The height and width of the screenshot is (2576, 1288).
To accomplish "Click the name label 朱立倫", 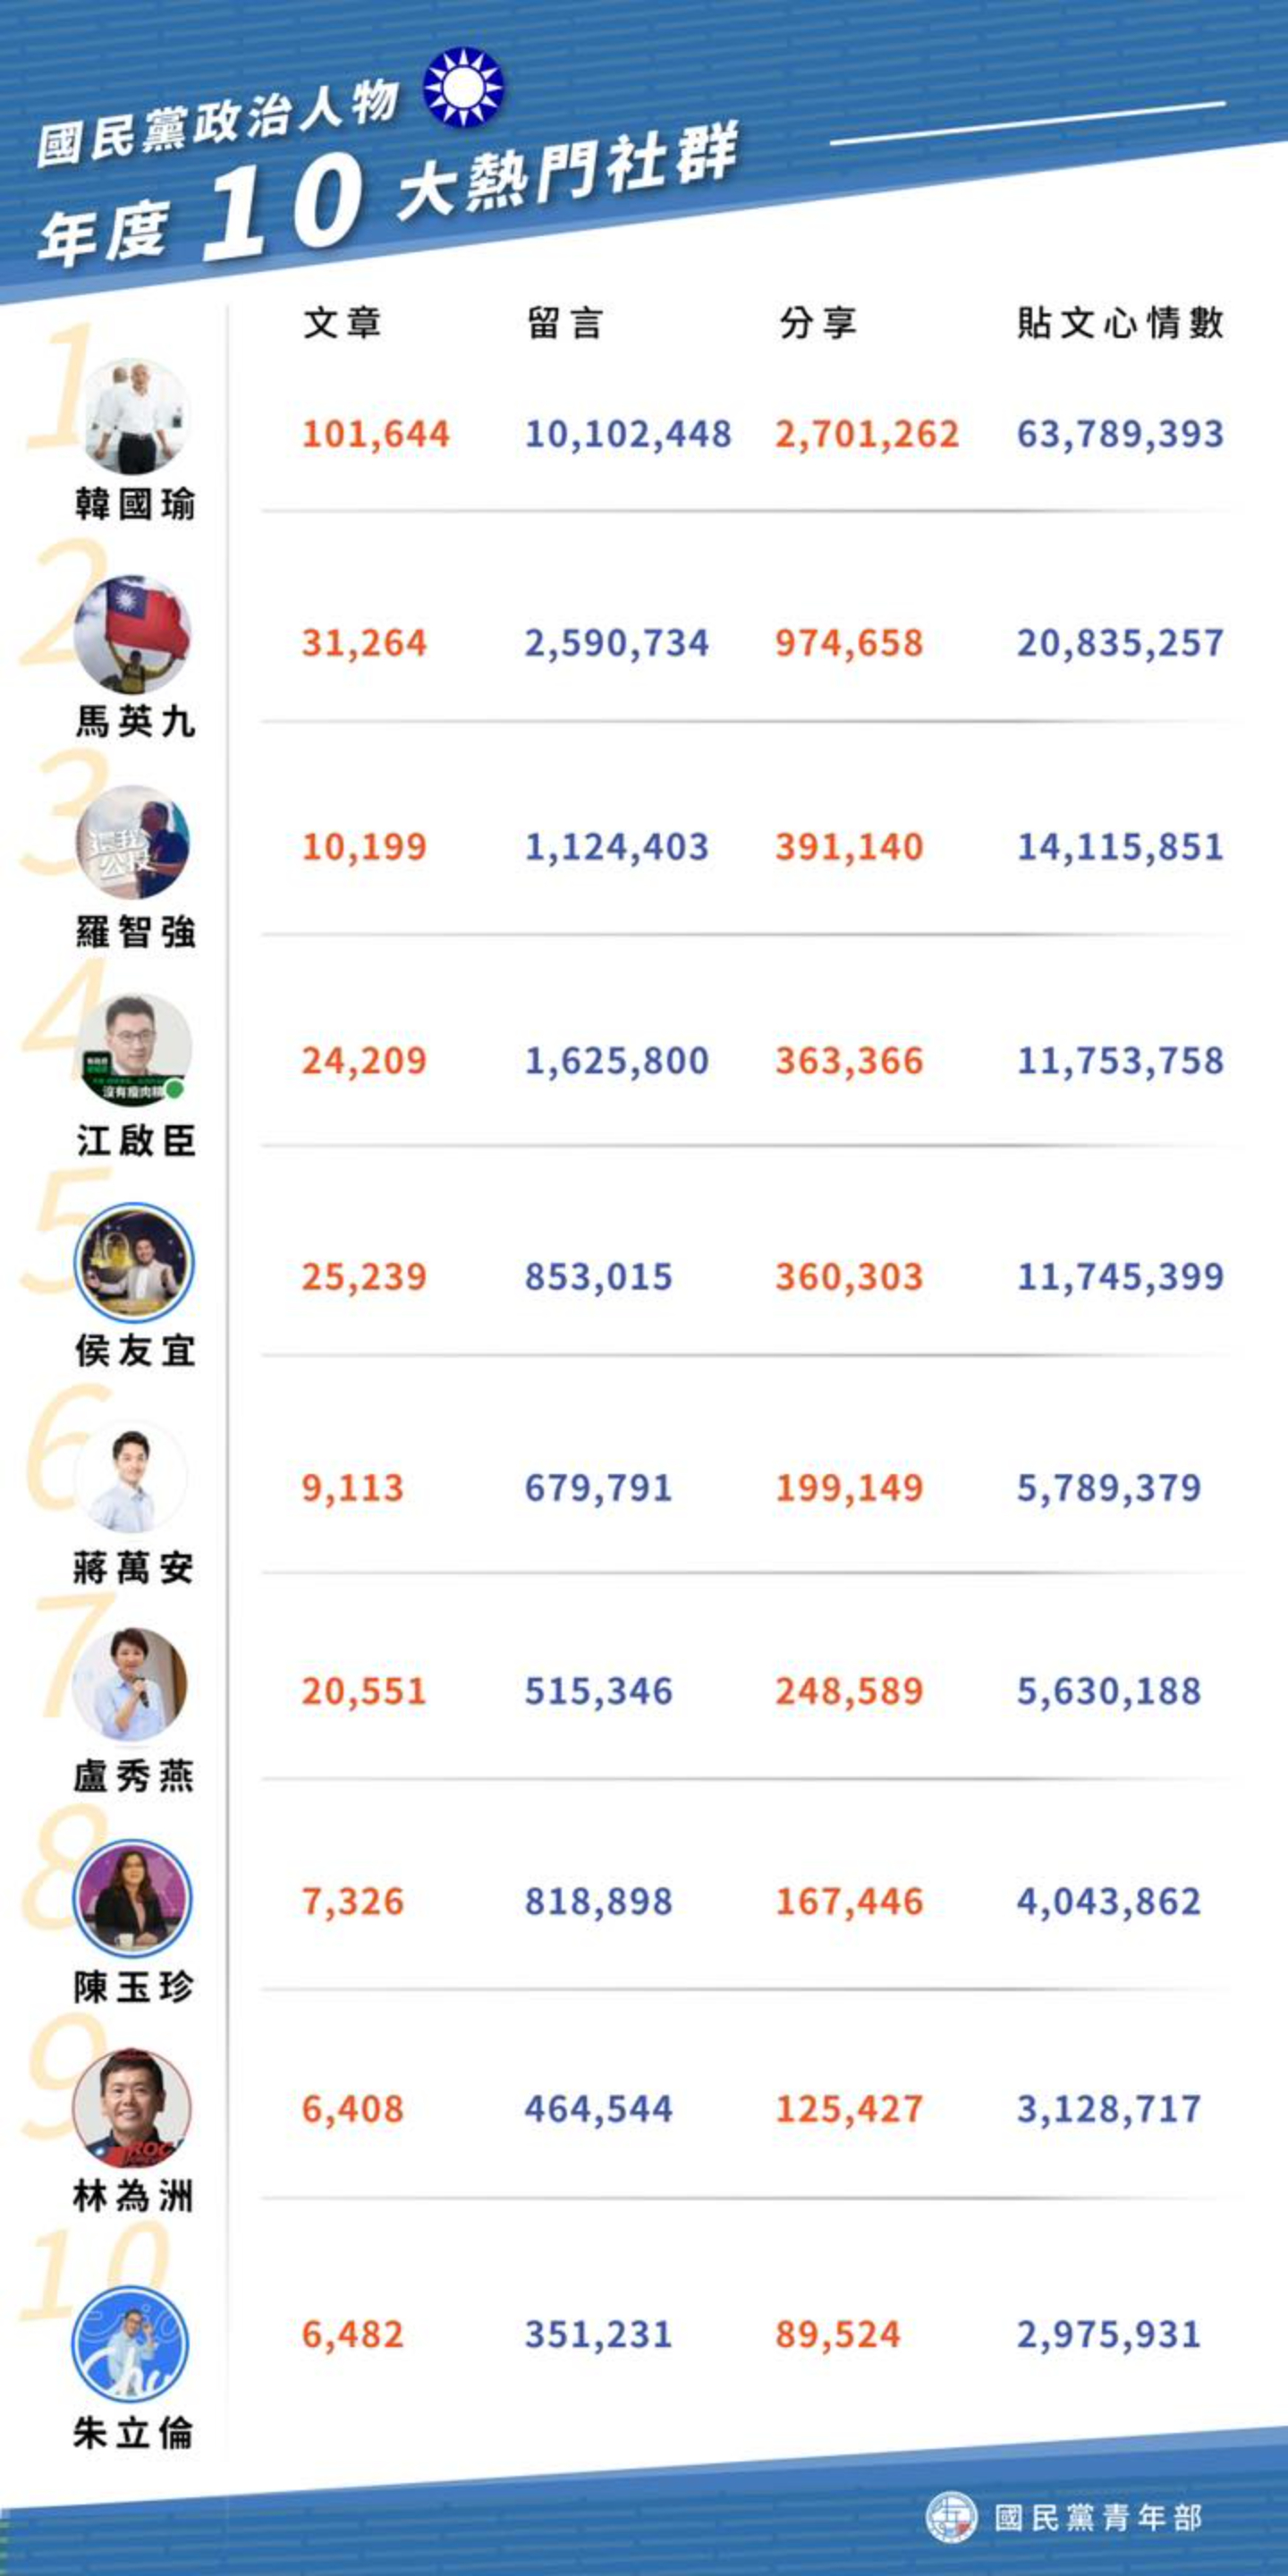I will pyautogui.click(x=133, y=2433).
